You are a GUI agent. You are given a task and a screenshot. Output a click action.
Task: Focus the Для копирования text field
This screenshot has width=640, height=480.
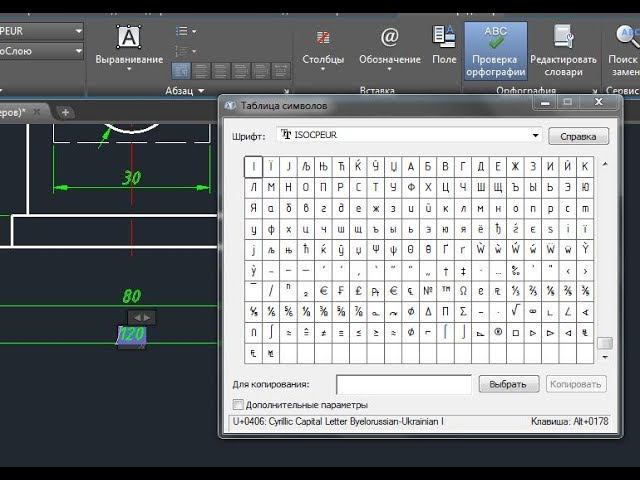[x=403, y=384]
